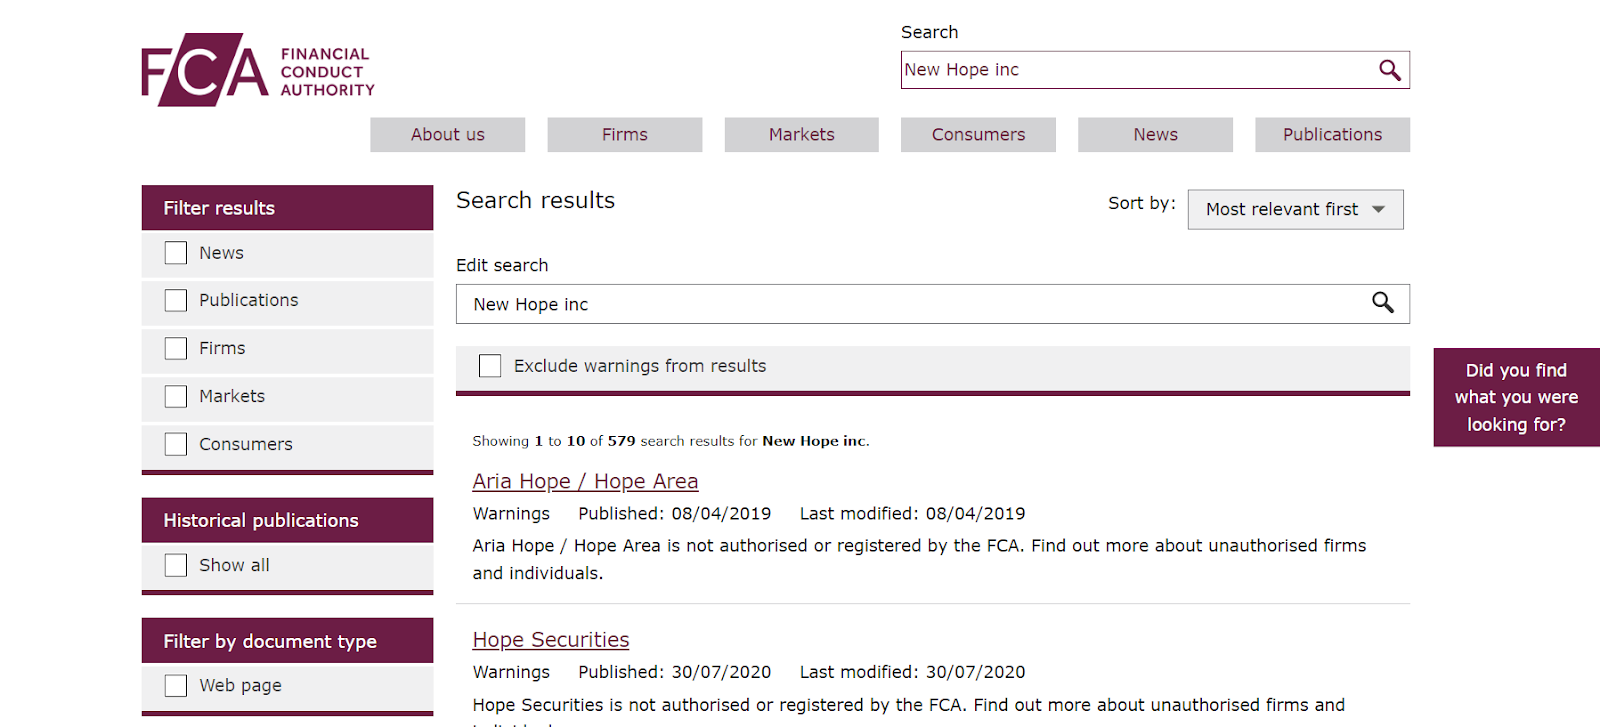Click the Edit search magnifier icon
This screenshot has height=727, width=1600.
coord(1382,303)
